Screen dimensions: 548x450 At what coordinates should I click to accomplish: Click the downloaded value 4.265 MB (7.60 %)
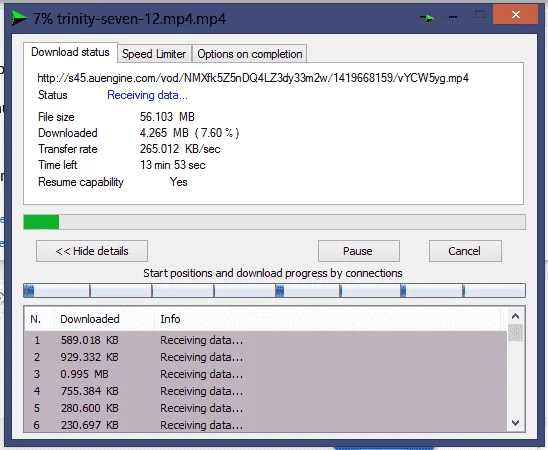click(189, 133)
